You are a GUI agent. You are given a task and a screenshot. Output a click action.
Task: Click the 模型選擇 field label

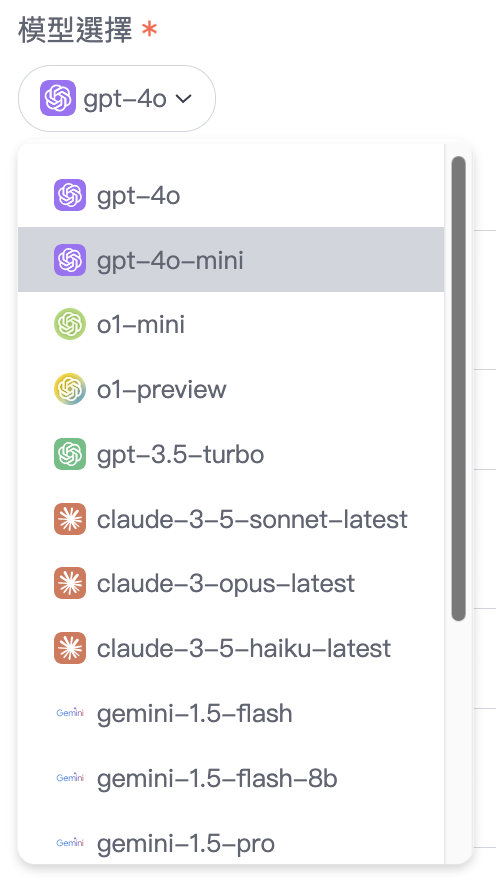click(x=75, y=29)
